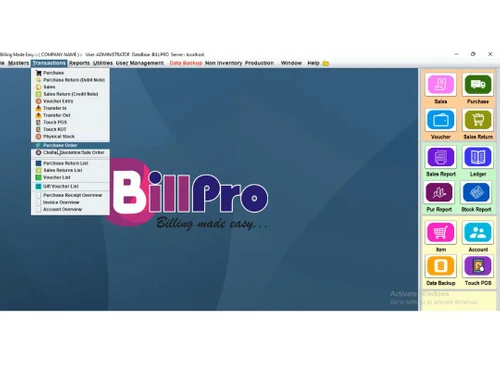Open the Item cart shortcut icon
Image resolution: width=500 pixels, height=375 pixels.
pos(441,232)
